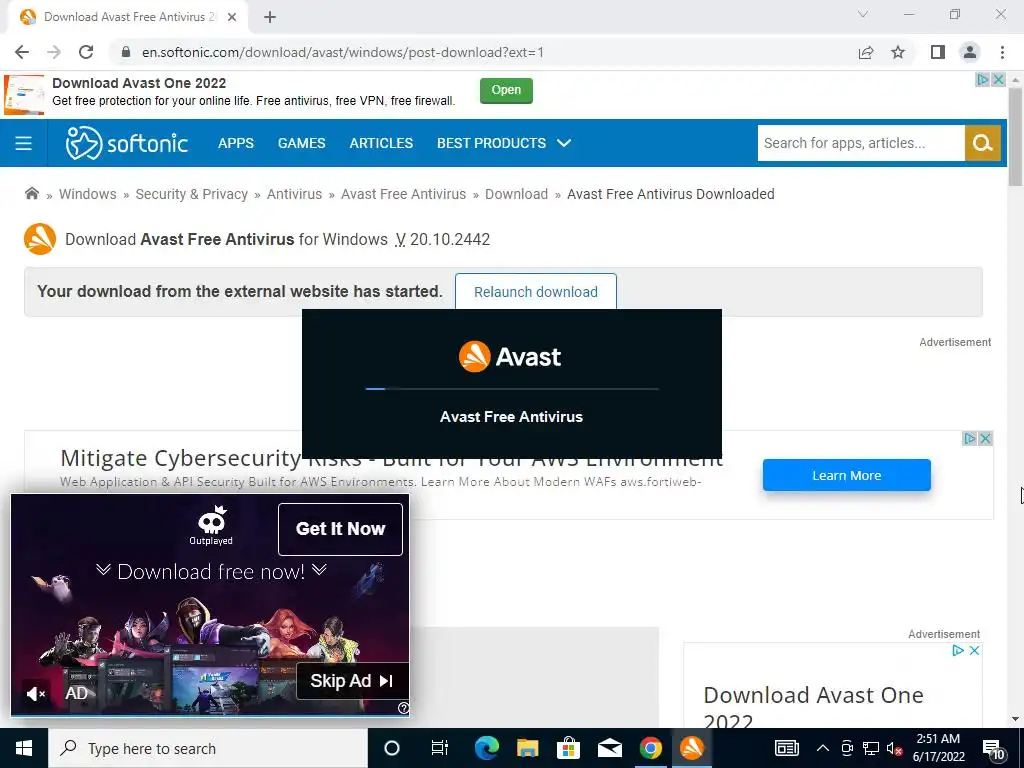The height and width of the screenshot is (768, 1024).
Task: View site security lock icon
Action: (126, 52)
